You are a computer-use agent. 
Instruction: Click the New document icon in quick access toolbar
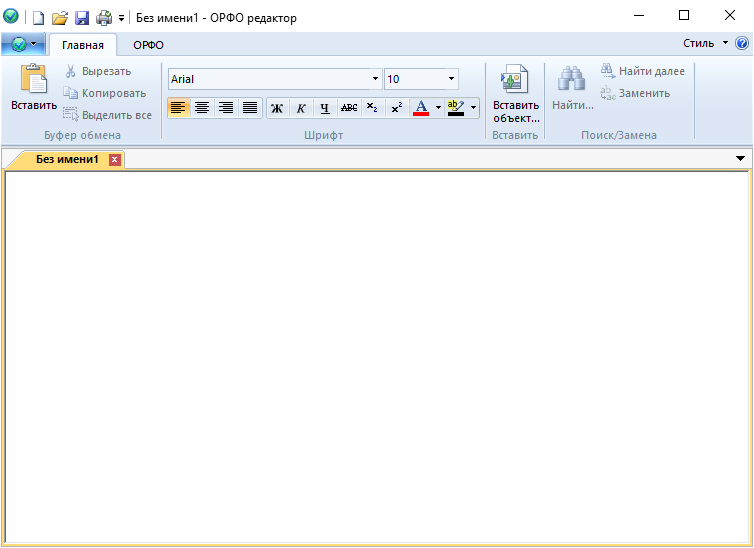[x=39, y=18]
